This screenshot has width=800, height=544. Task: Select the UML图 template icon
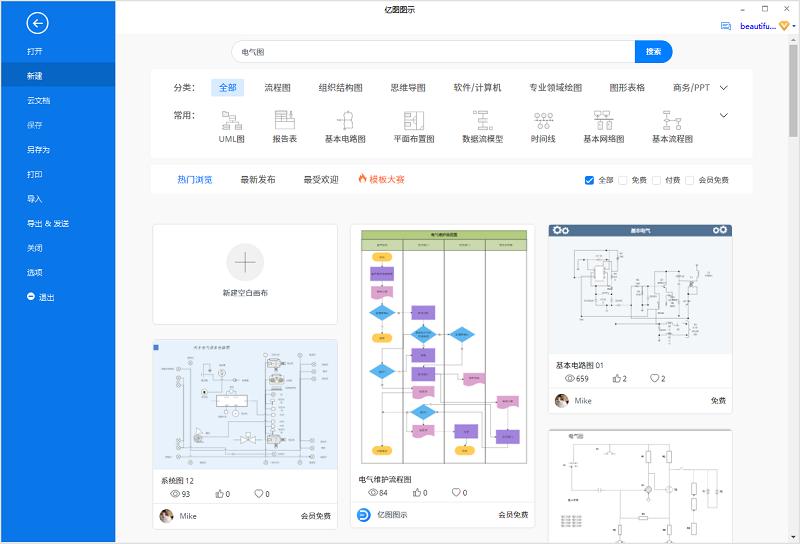click(232, 120)
